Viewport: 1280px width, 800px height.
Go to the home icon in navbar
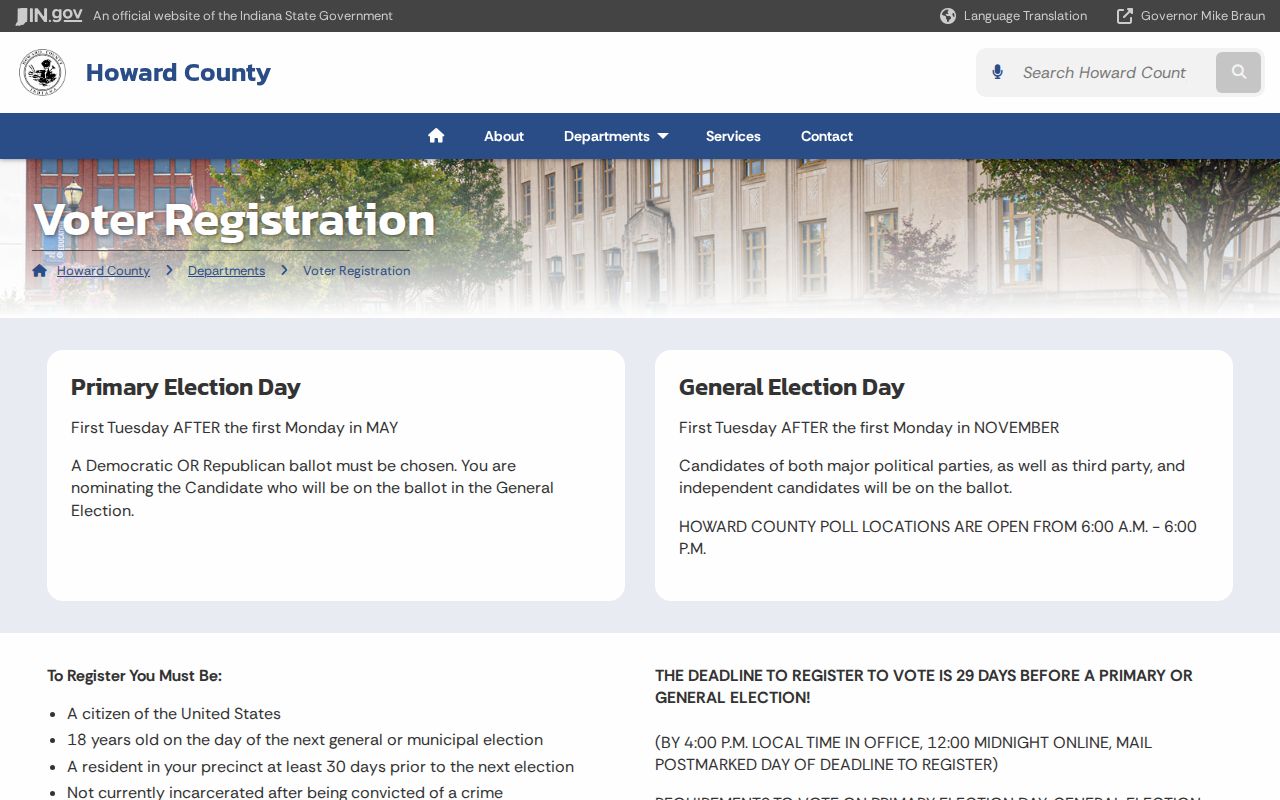point(436,136)
